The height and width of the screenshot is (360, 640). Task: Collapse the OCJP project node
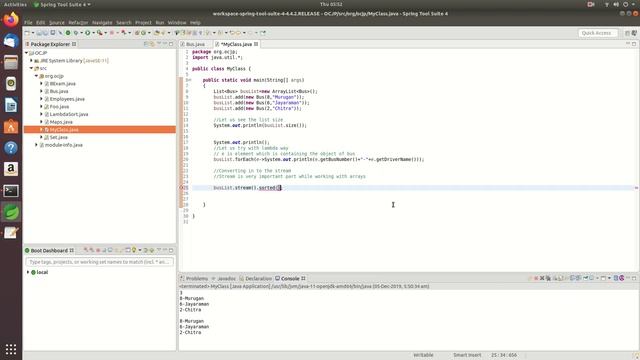click(27, 53)
